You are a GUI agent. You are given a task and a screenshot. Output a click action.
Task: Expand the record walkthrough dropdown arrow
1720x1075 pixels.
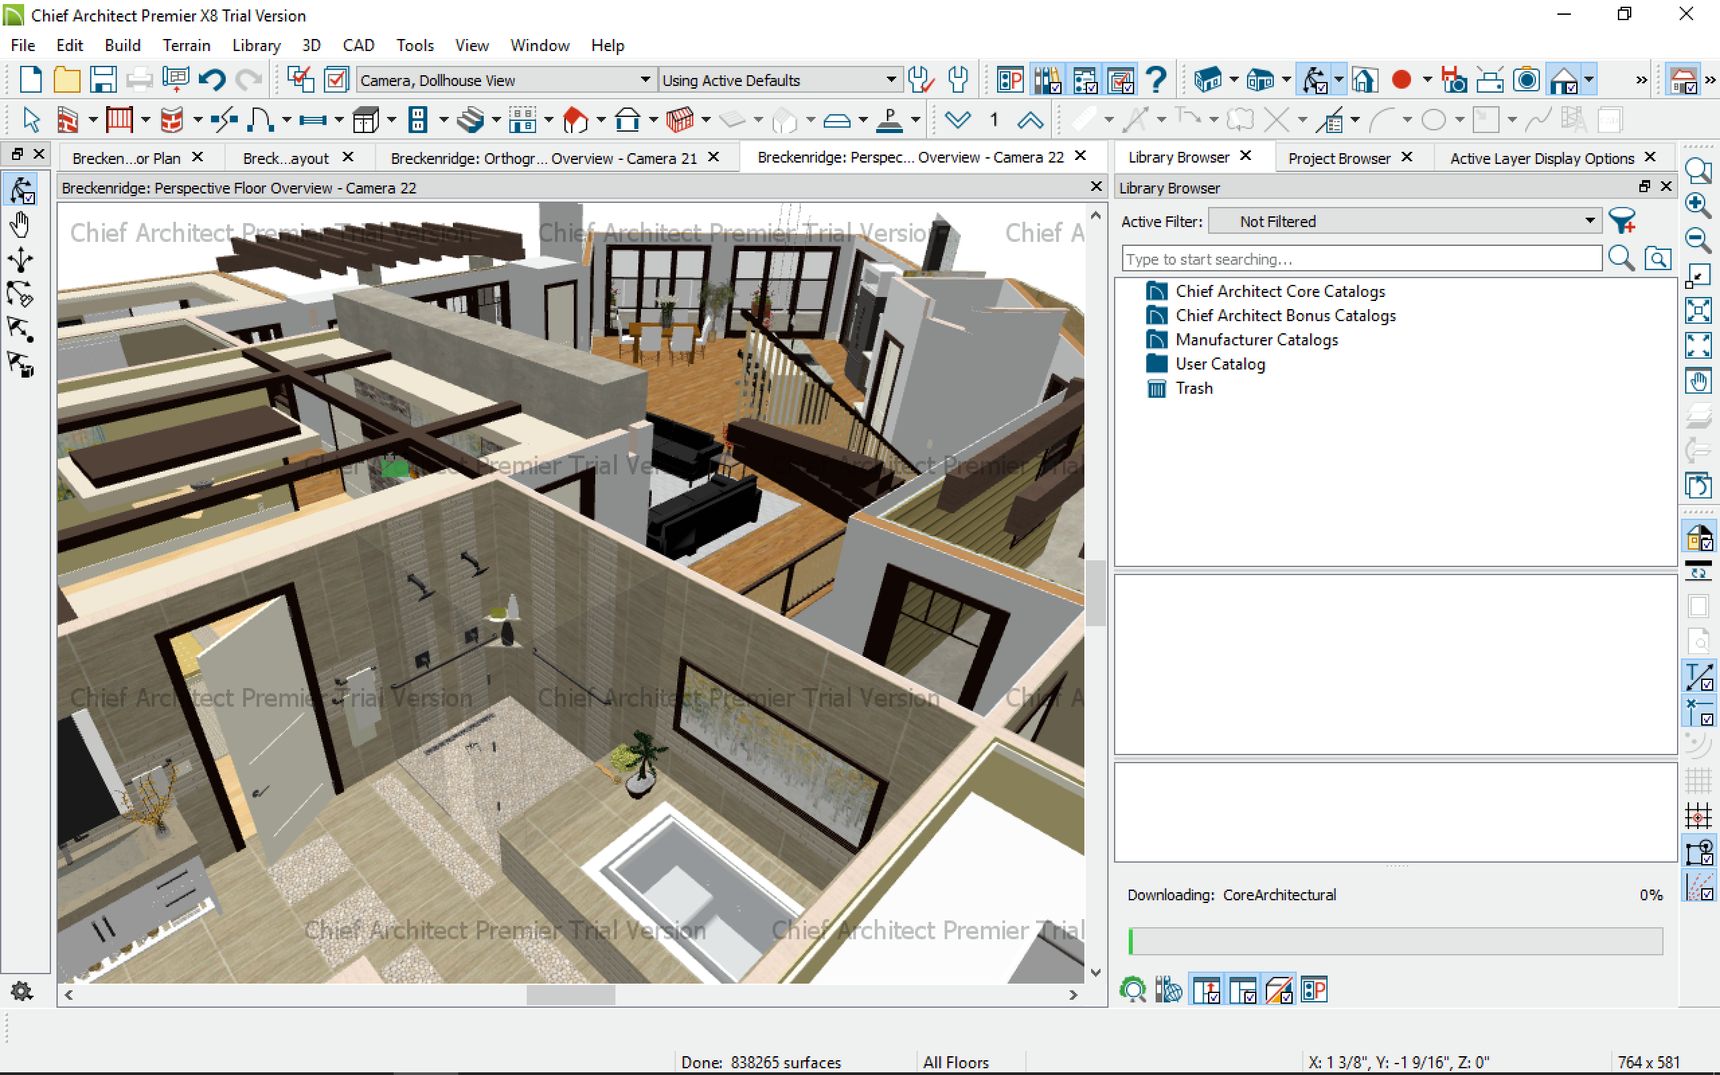click(x=1427, y=80)
